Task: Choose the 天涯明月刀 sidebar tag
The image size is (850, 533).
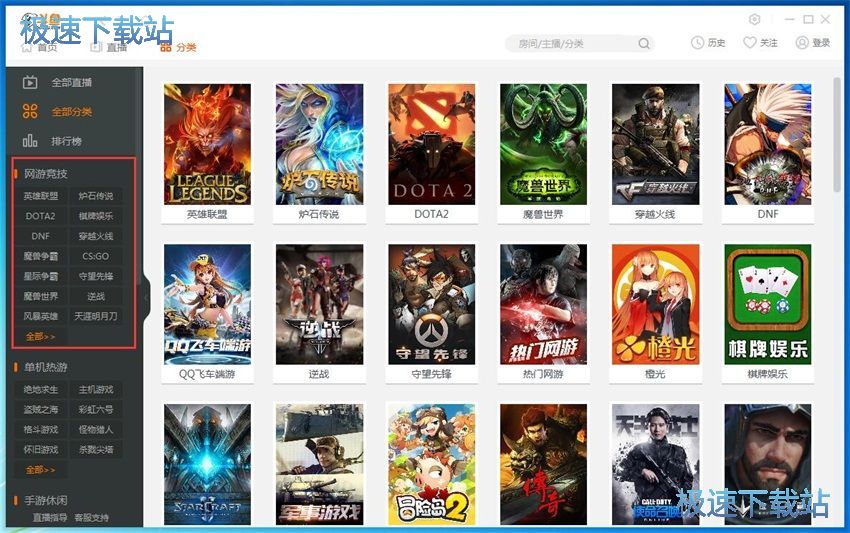Action: click(96, 316)
